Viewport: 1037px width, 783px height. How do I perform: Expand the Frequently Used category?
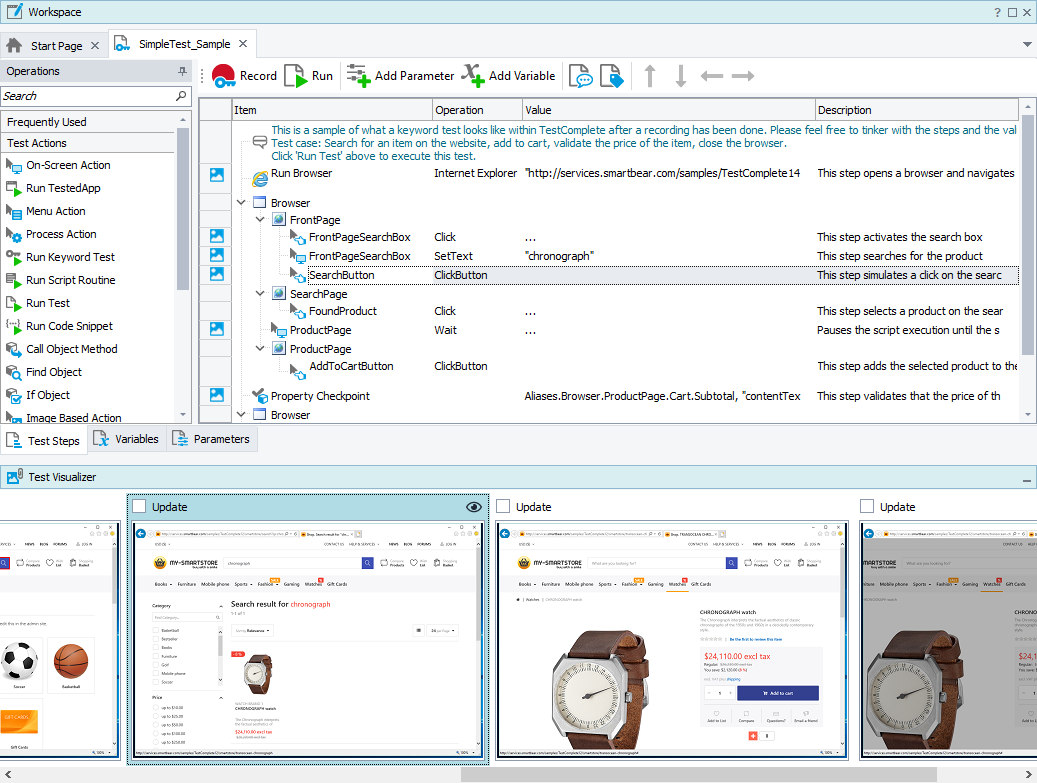pyautogui.click(x=47, y=122)
